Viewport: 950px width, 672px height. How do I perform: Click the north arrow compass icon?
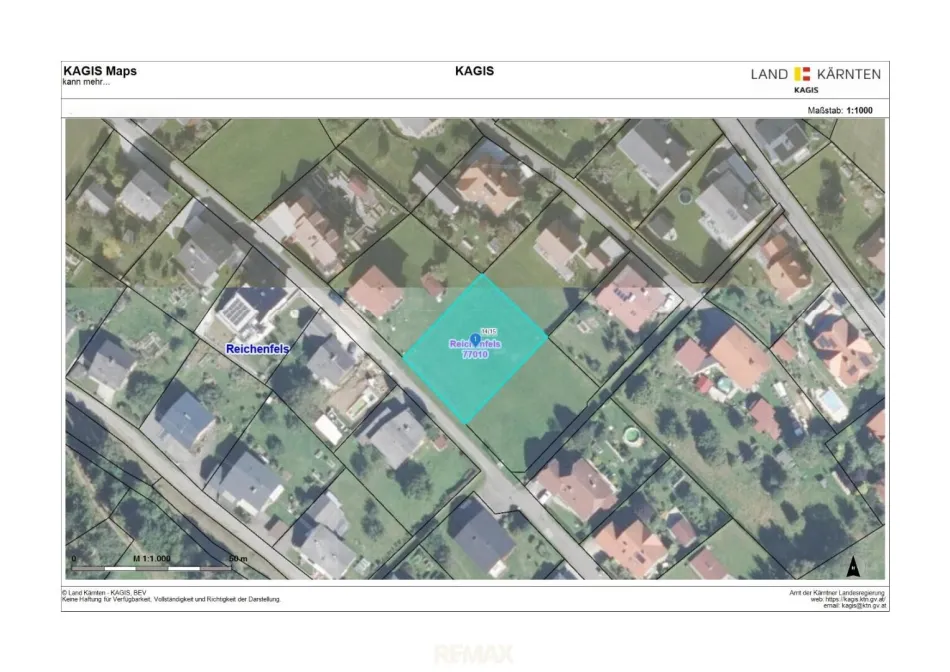coord(853,567)
